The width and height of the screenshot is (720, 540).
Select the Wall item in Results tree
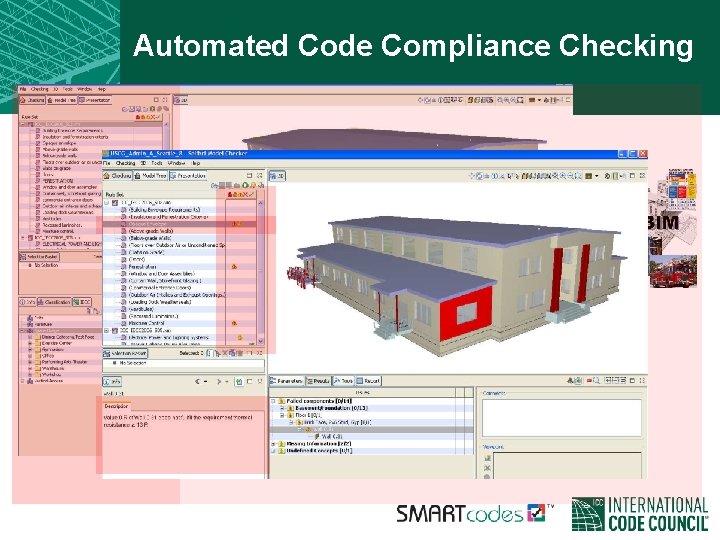click(332, 437)
